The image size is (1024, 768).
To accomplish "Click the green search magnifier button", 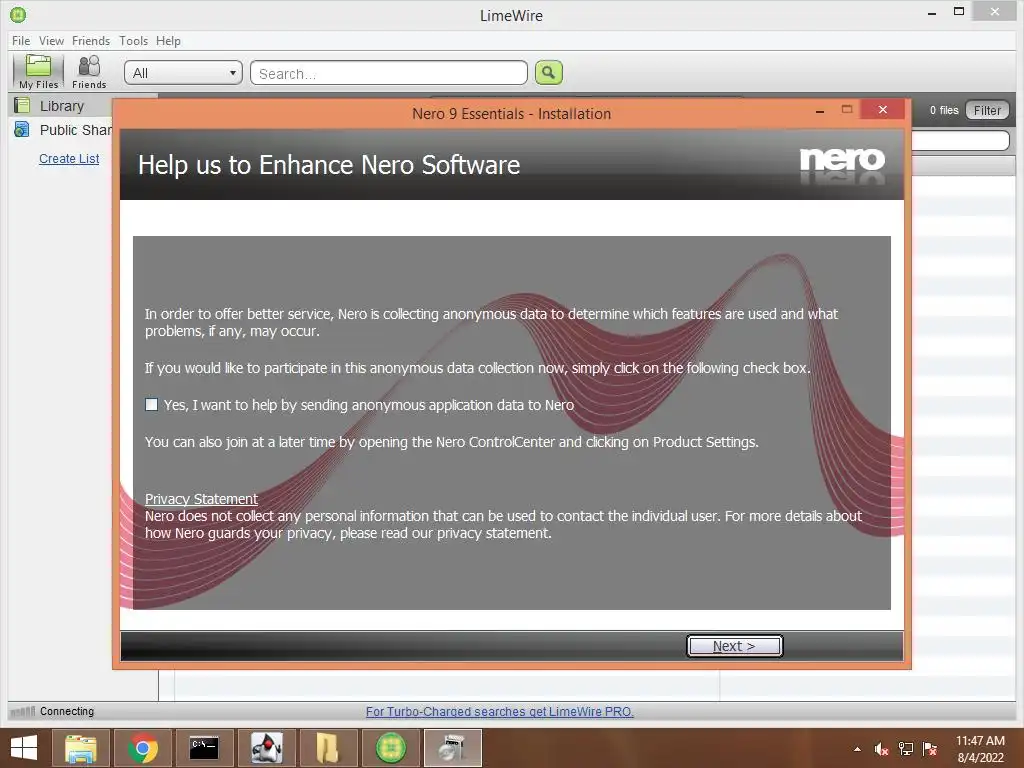I will [x=549, y=72].
